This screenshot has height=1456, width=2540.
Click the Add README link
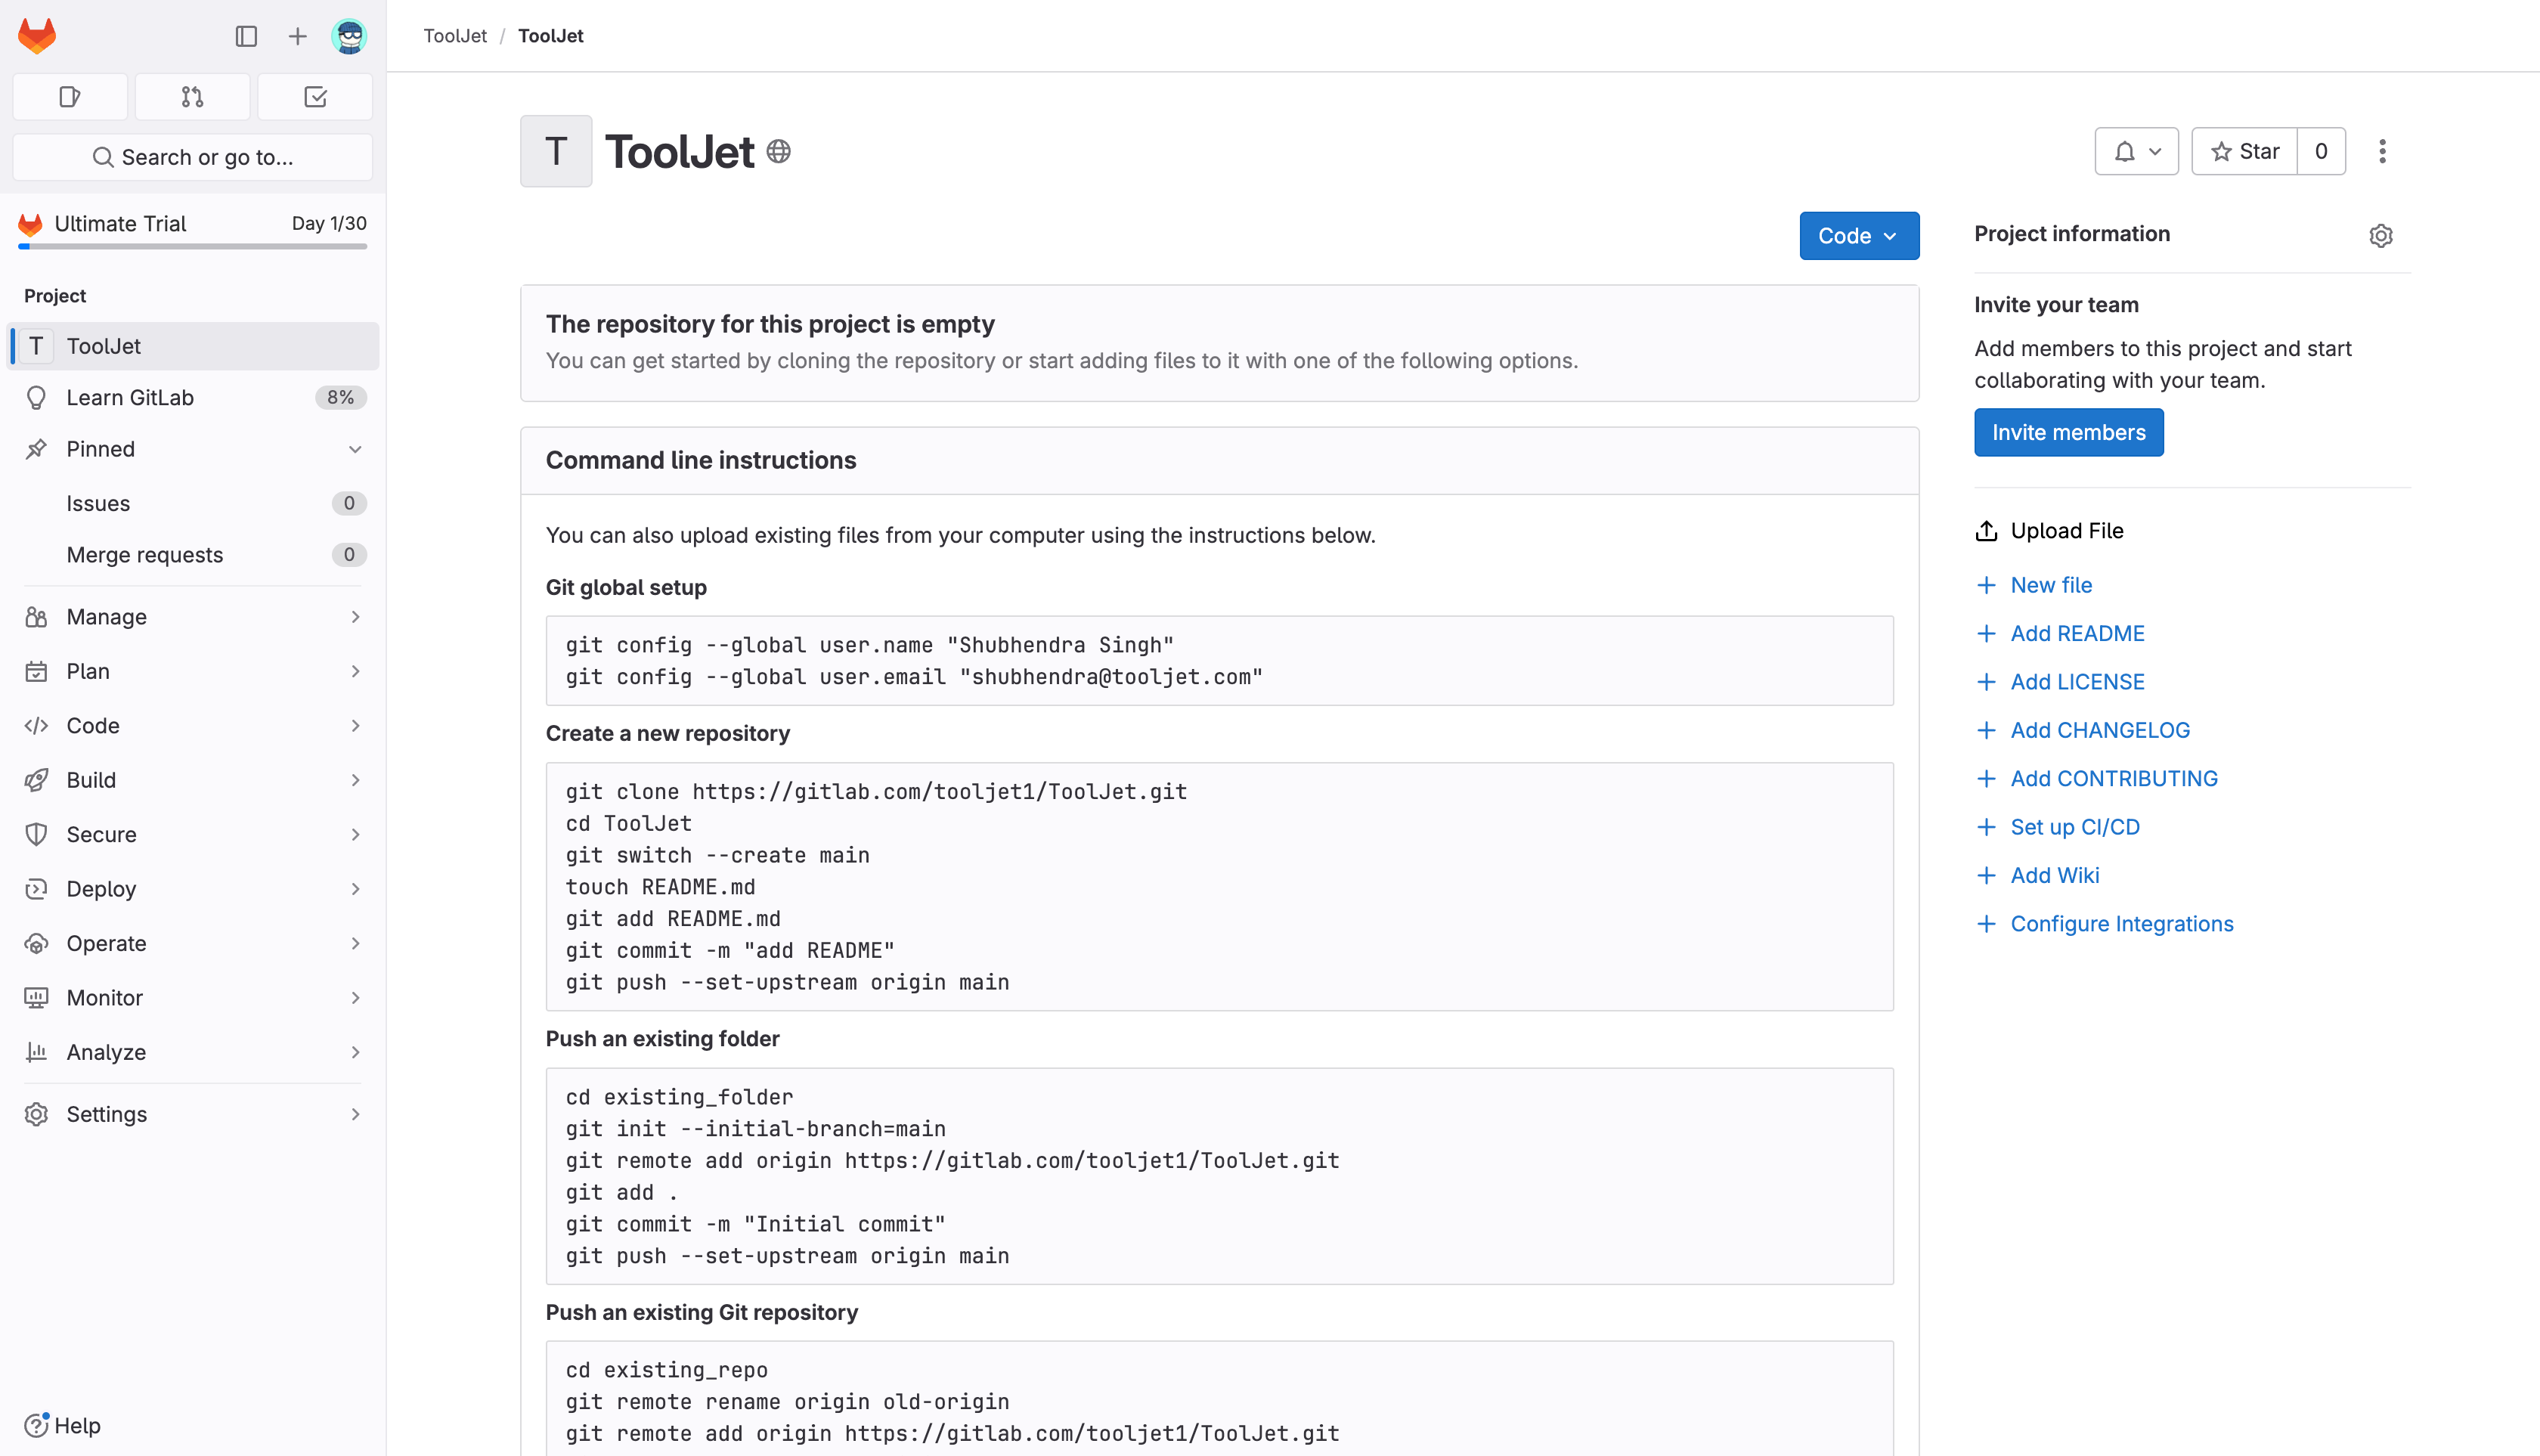[2077, 633]
